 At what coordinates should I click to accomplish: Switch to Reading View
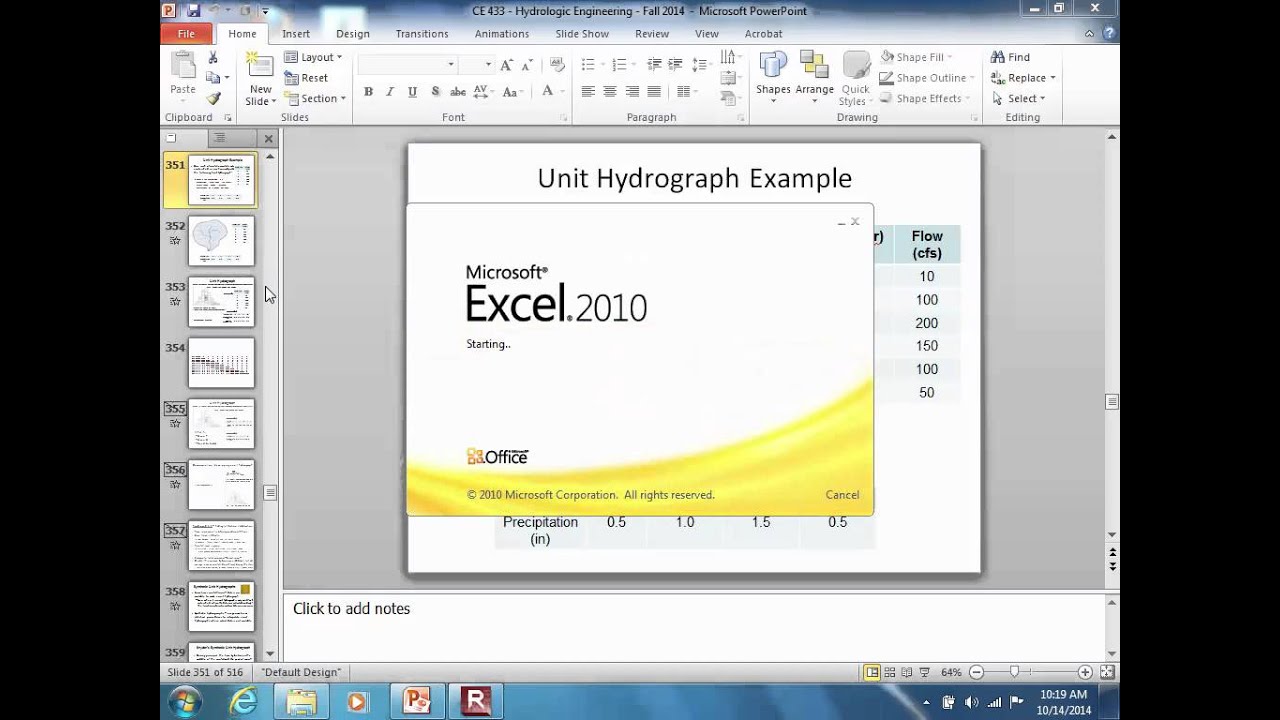coord(906,672)
